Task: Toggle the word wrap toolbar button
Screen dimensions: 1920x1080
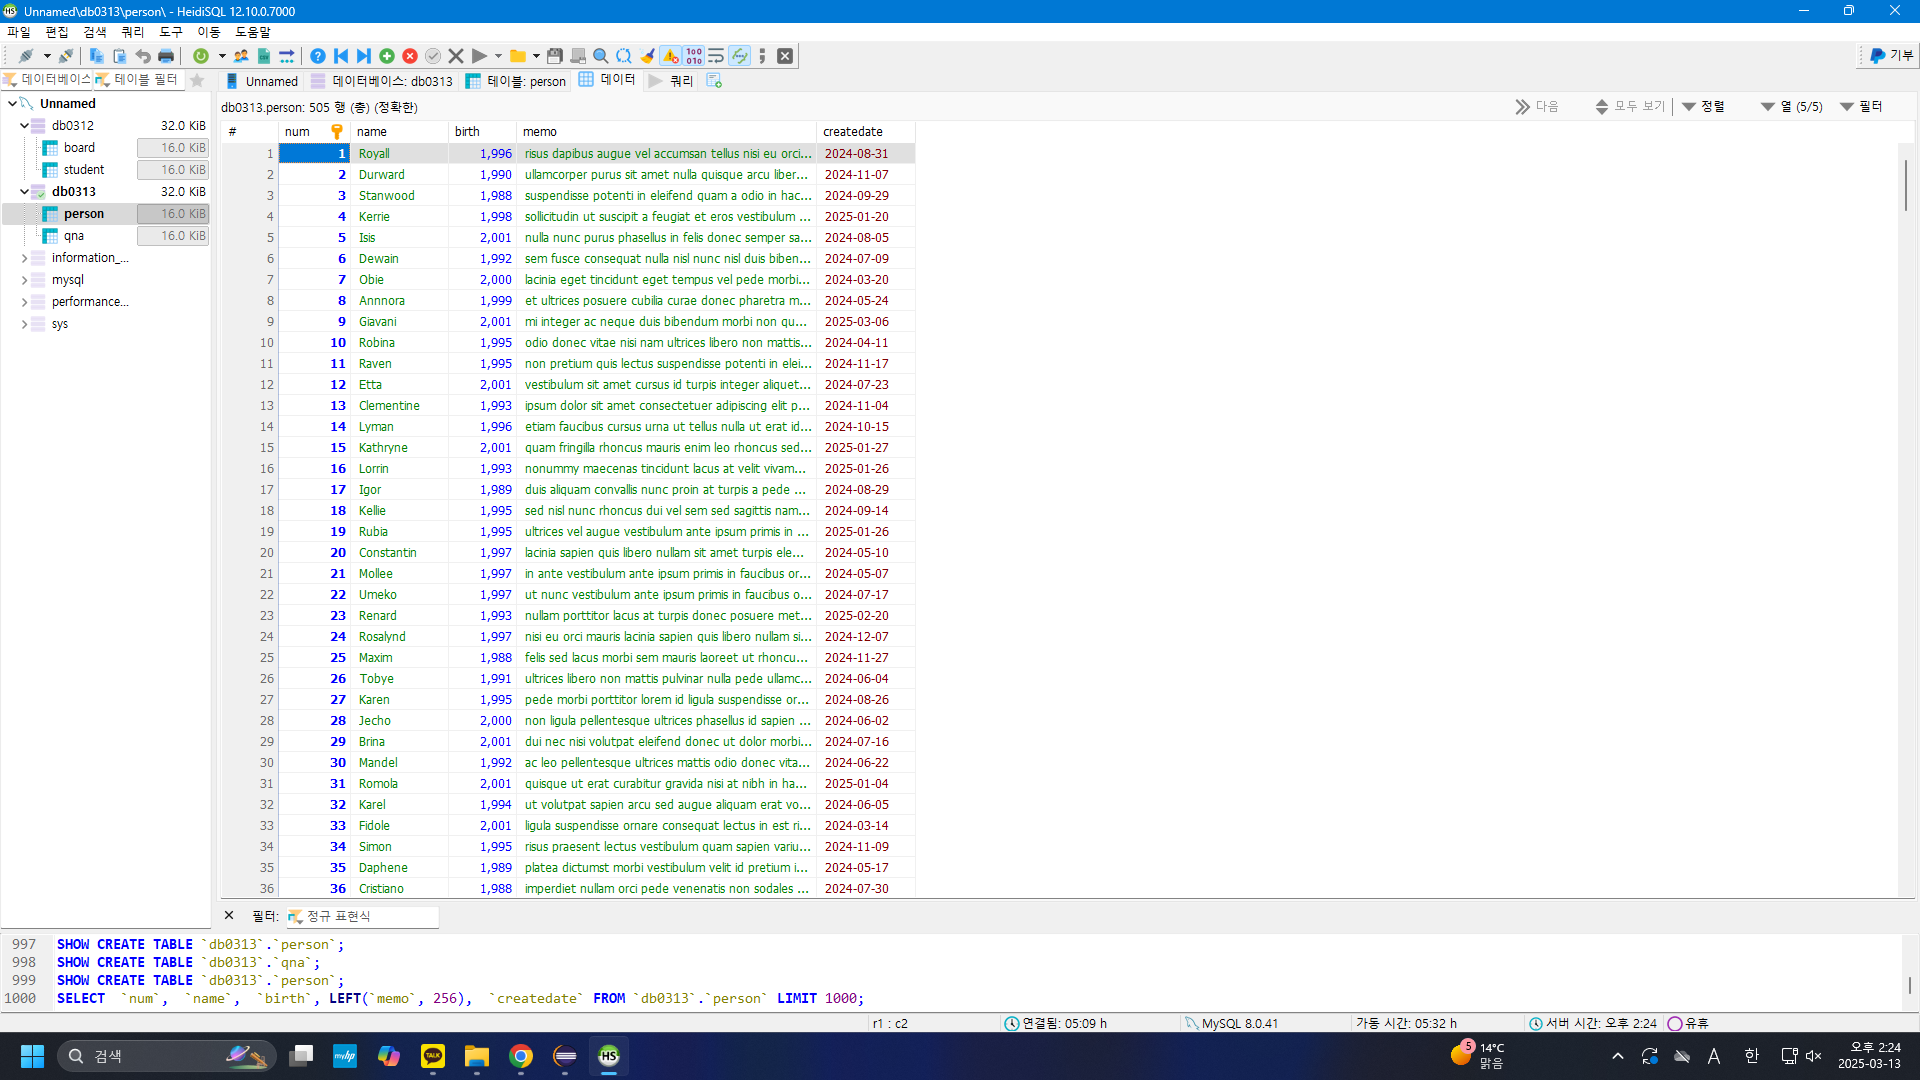Action: (716, 56)
